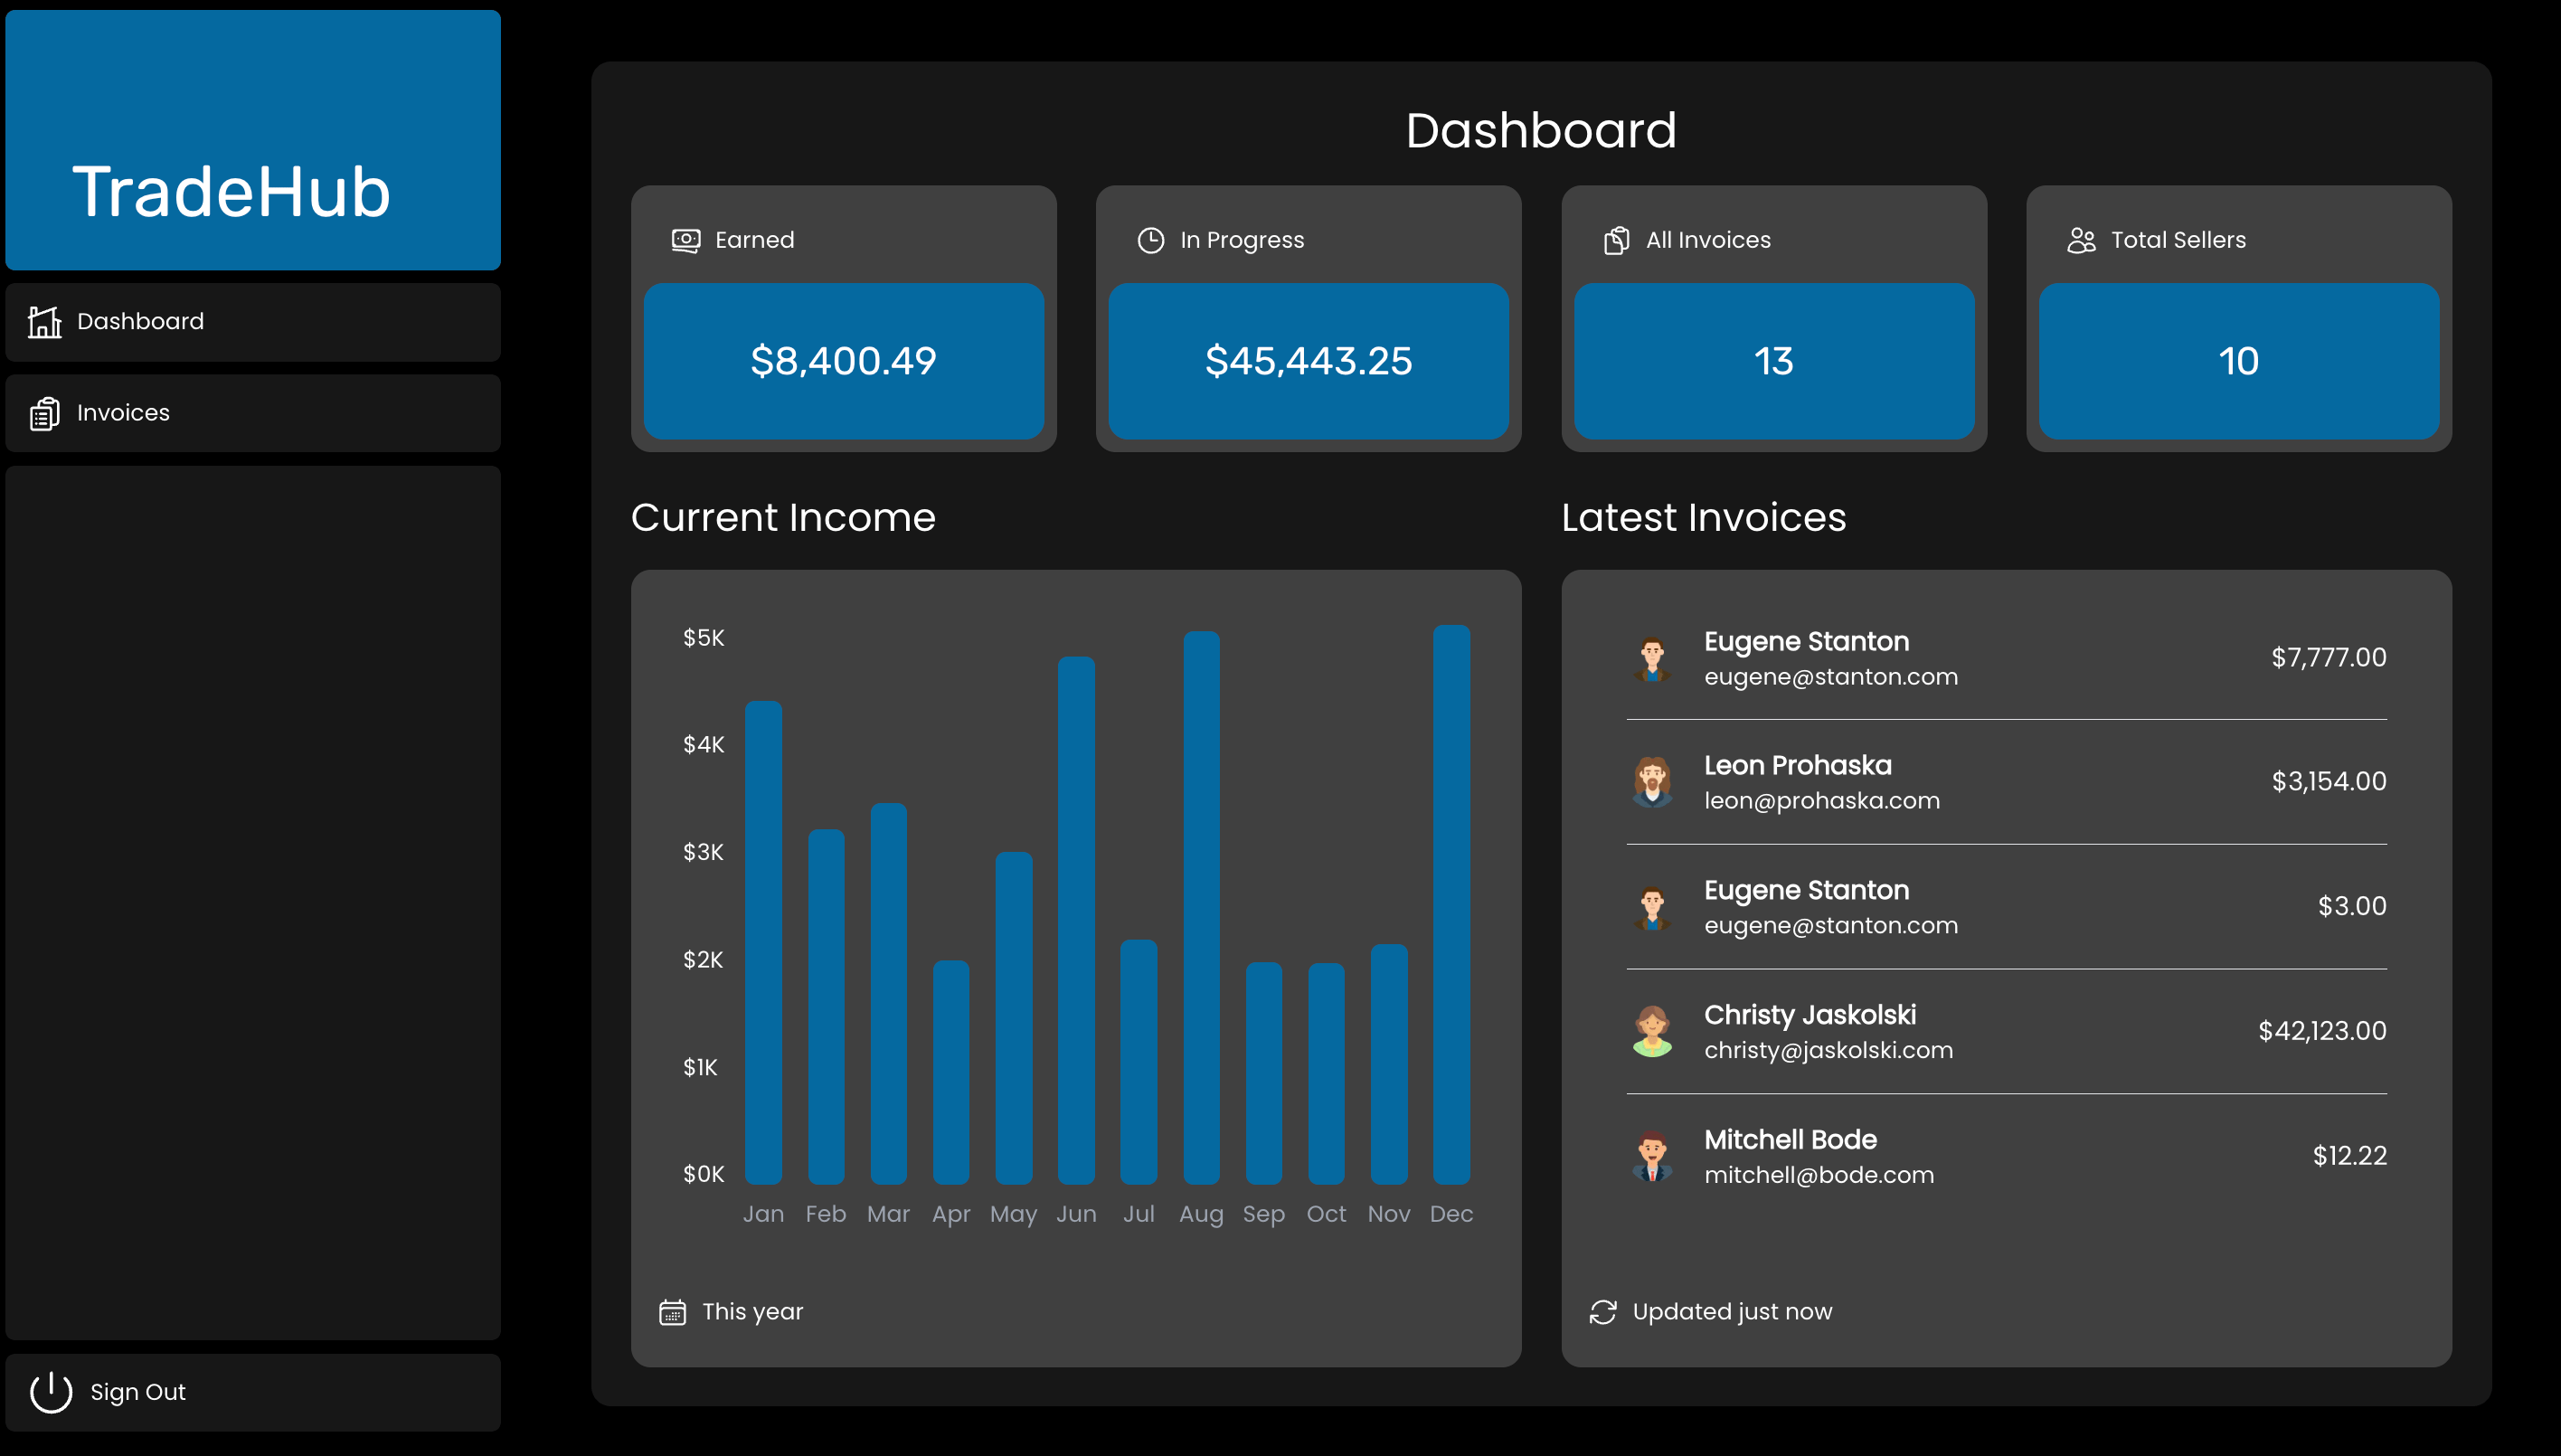Click the August bar in income chart
Image resolution: width=2561 pixels, height=1456 pixels.
click(1201, 908)
